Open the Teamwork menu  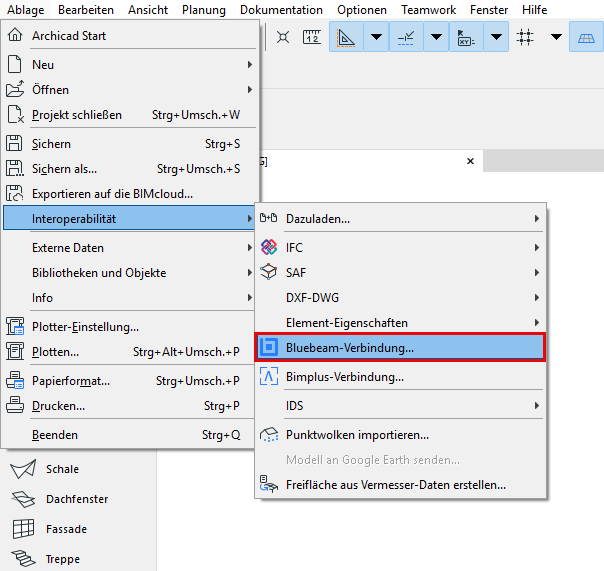428,10
